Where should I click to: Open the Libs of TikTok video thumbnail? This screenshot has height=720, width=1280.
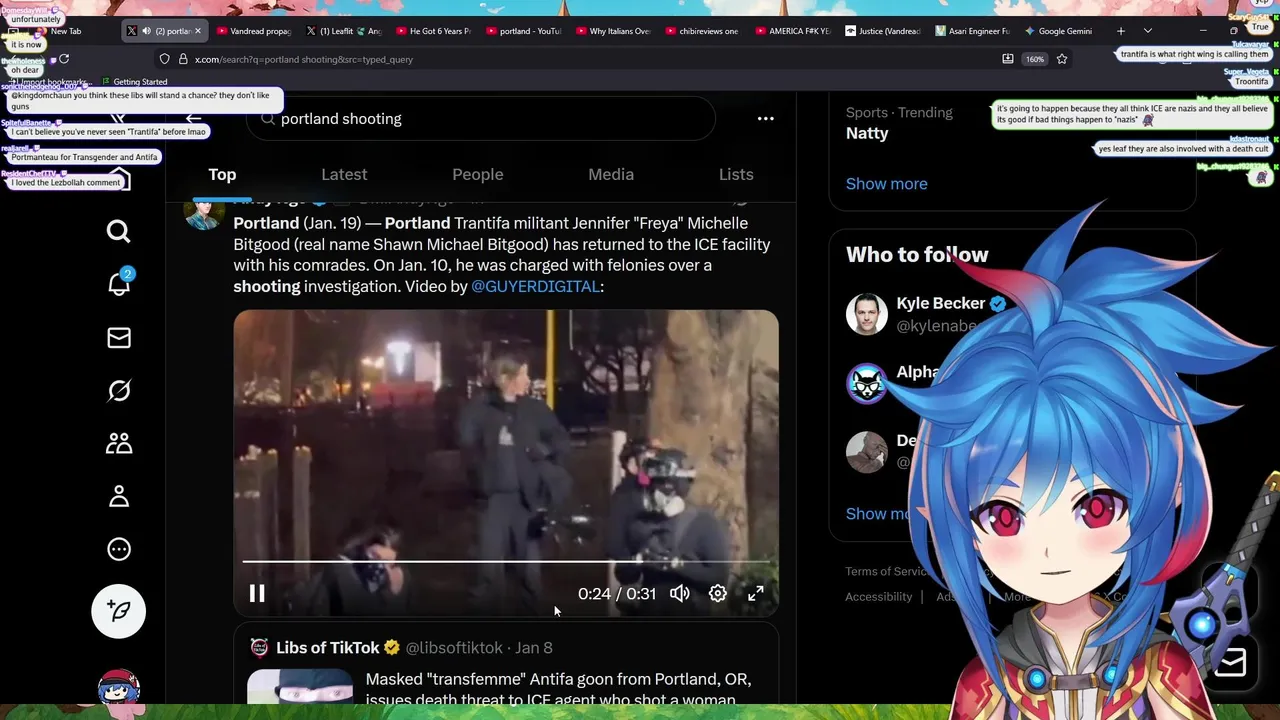click(x=300, y=687)
